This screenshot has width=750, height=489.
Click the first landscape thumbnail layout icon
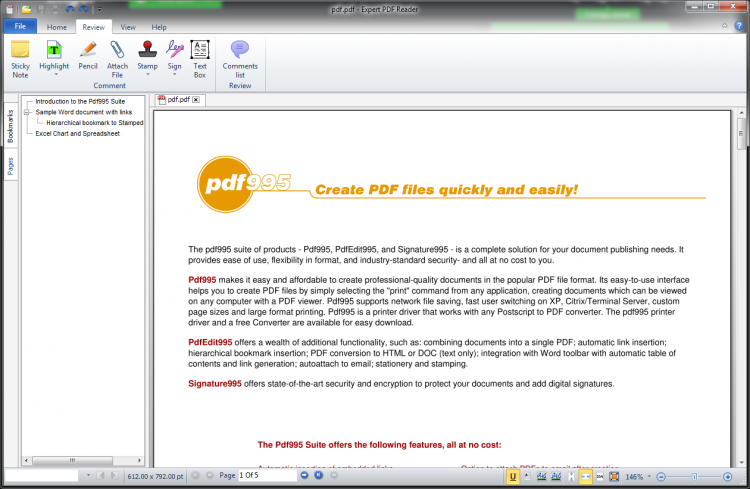541,477
